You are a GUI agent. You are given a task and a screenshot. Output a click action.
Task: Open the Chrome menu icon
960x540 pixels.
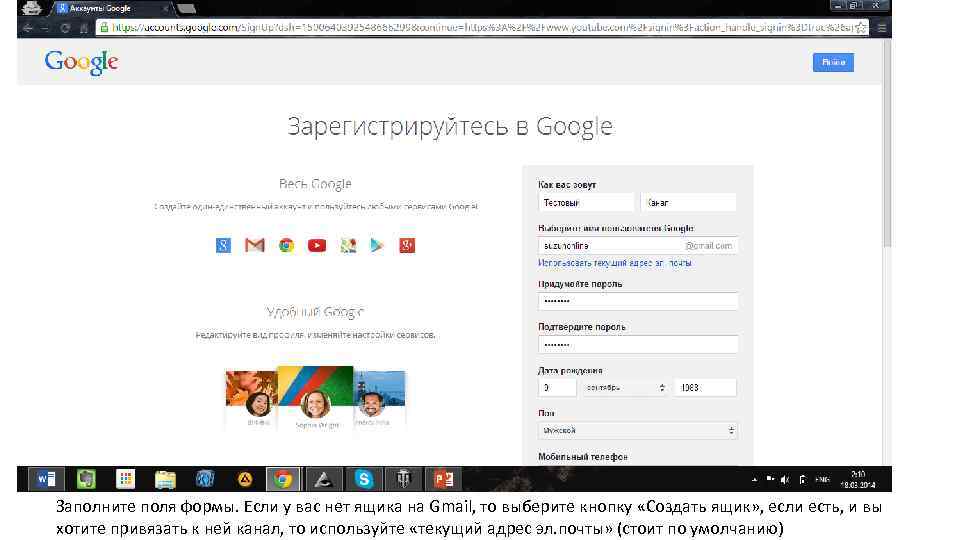(x=882, y=28)
